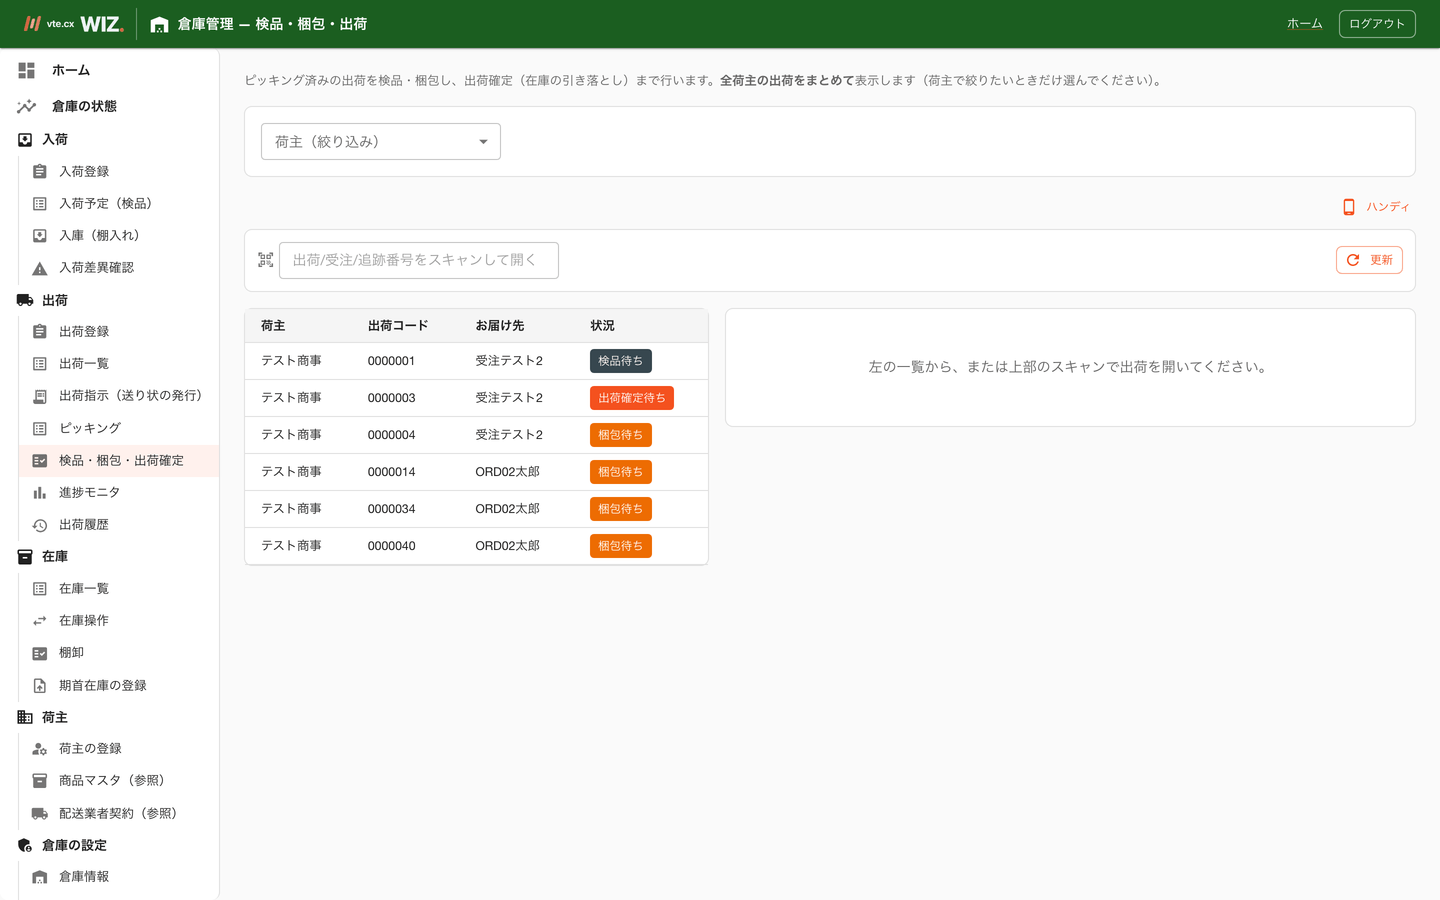Click the 出荷確定待ち status badge
The height and width of the screenshot is (900, 1440).
pyautogui.click(x=632, y=398)
